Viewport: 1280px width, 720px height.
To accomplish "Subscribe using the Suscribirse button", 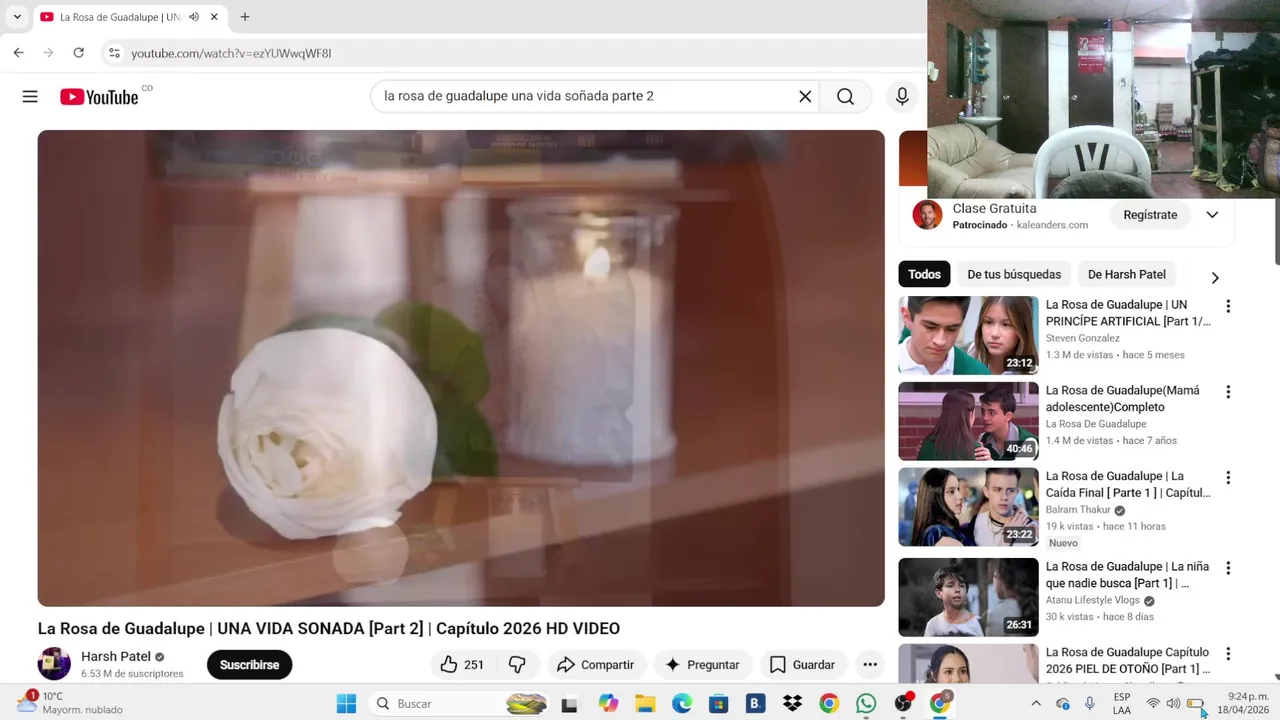I will [x=249, y=665].
